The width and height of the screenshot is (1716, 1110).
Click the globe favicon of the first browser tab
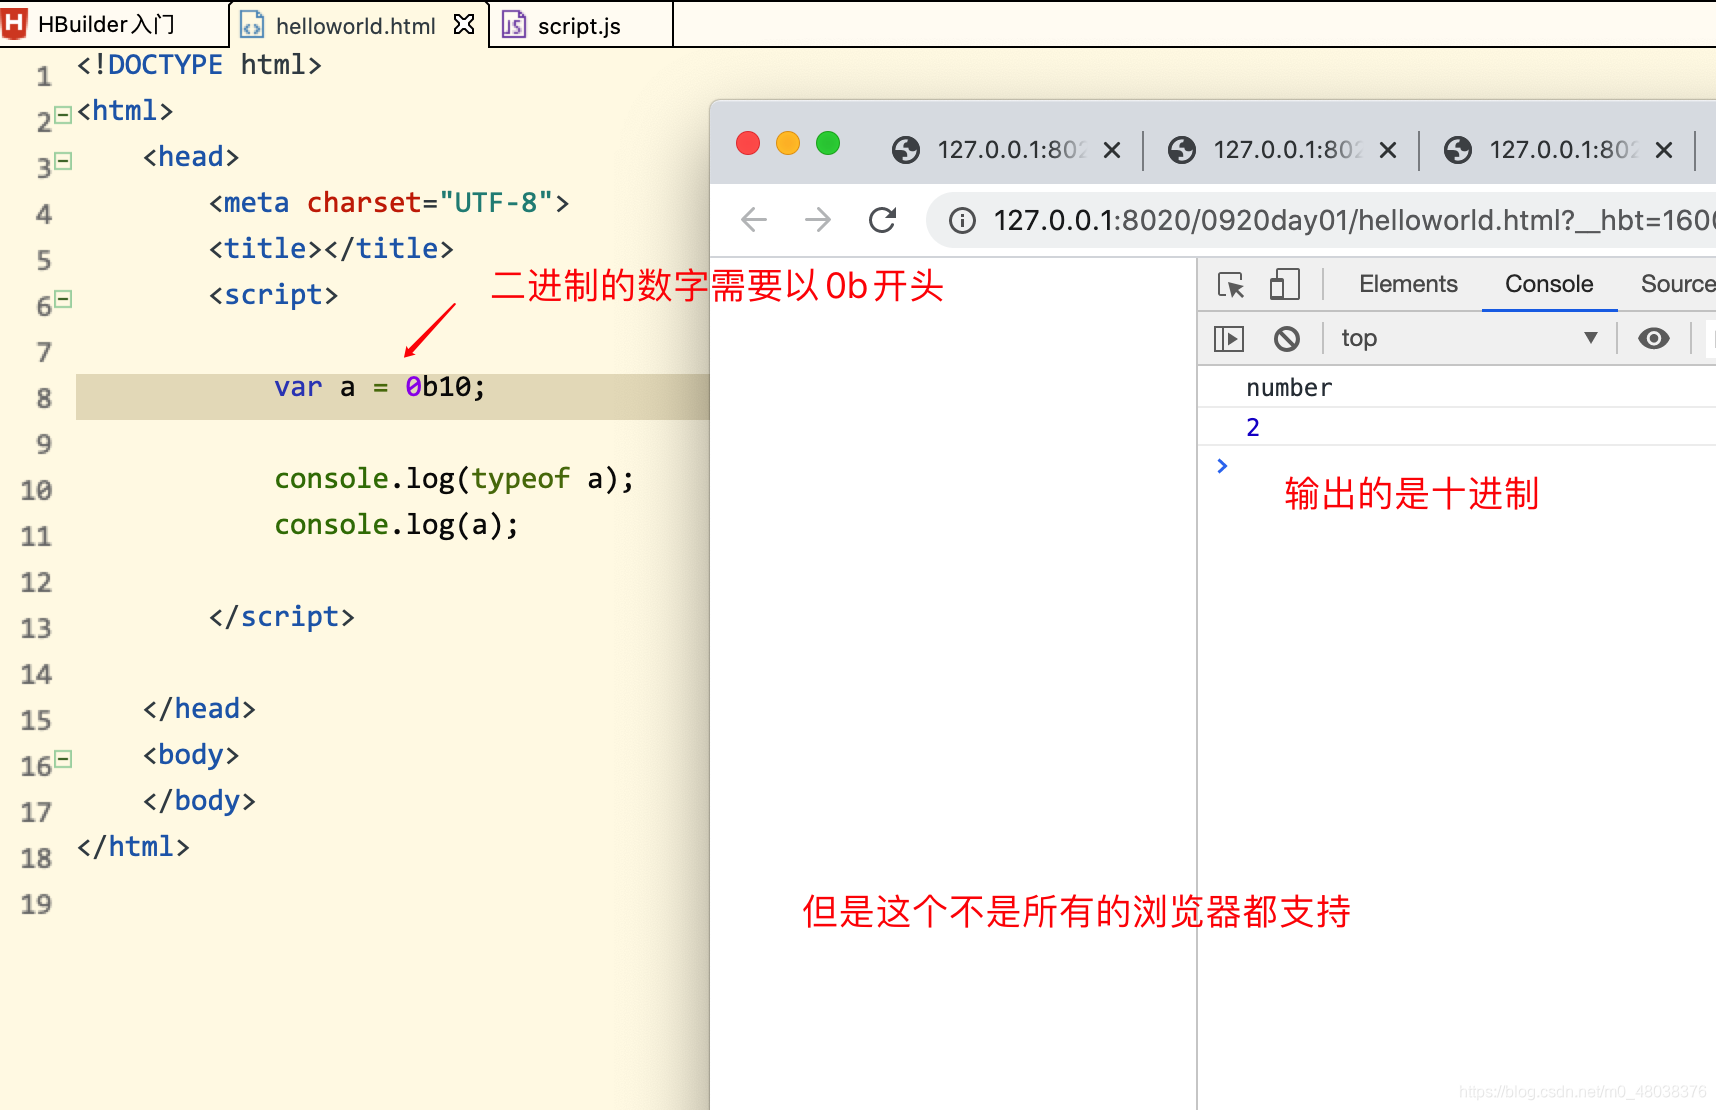click(906, 150)
